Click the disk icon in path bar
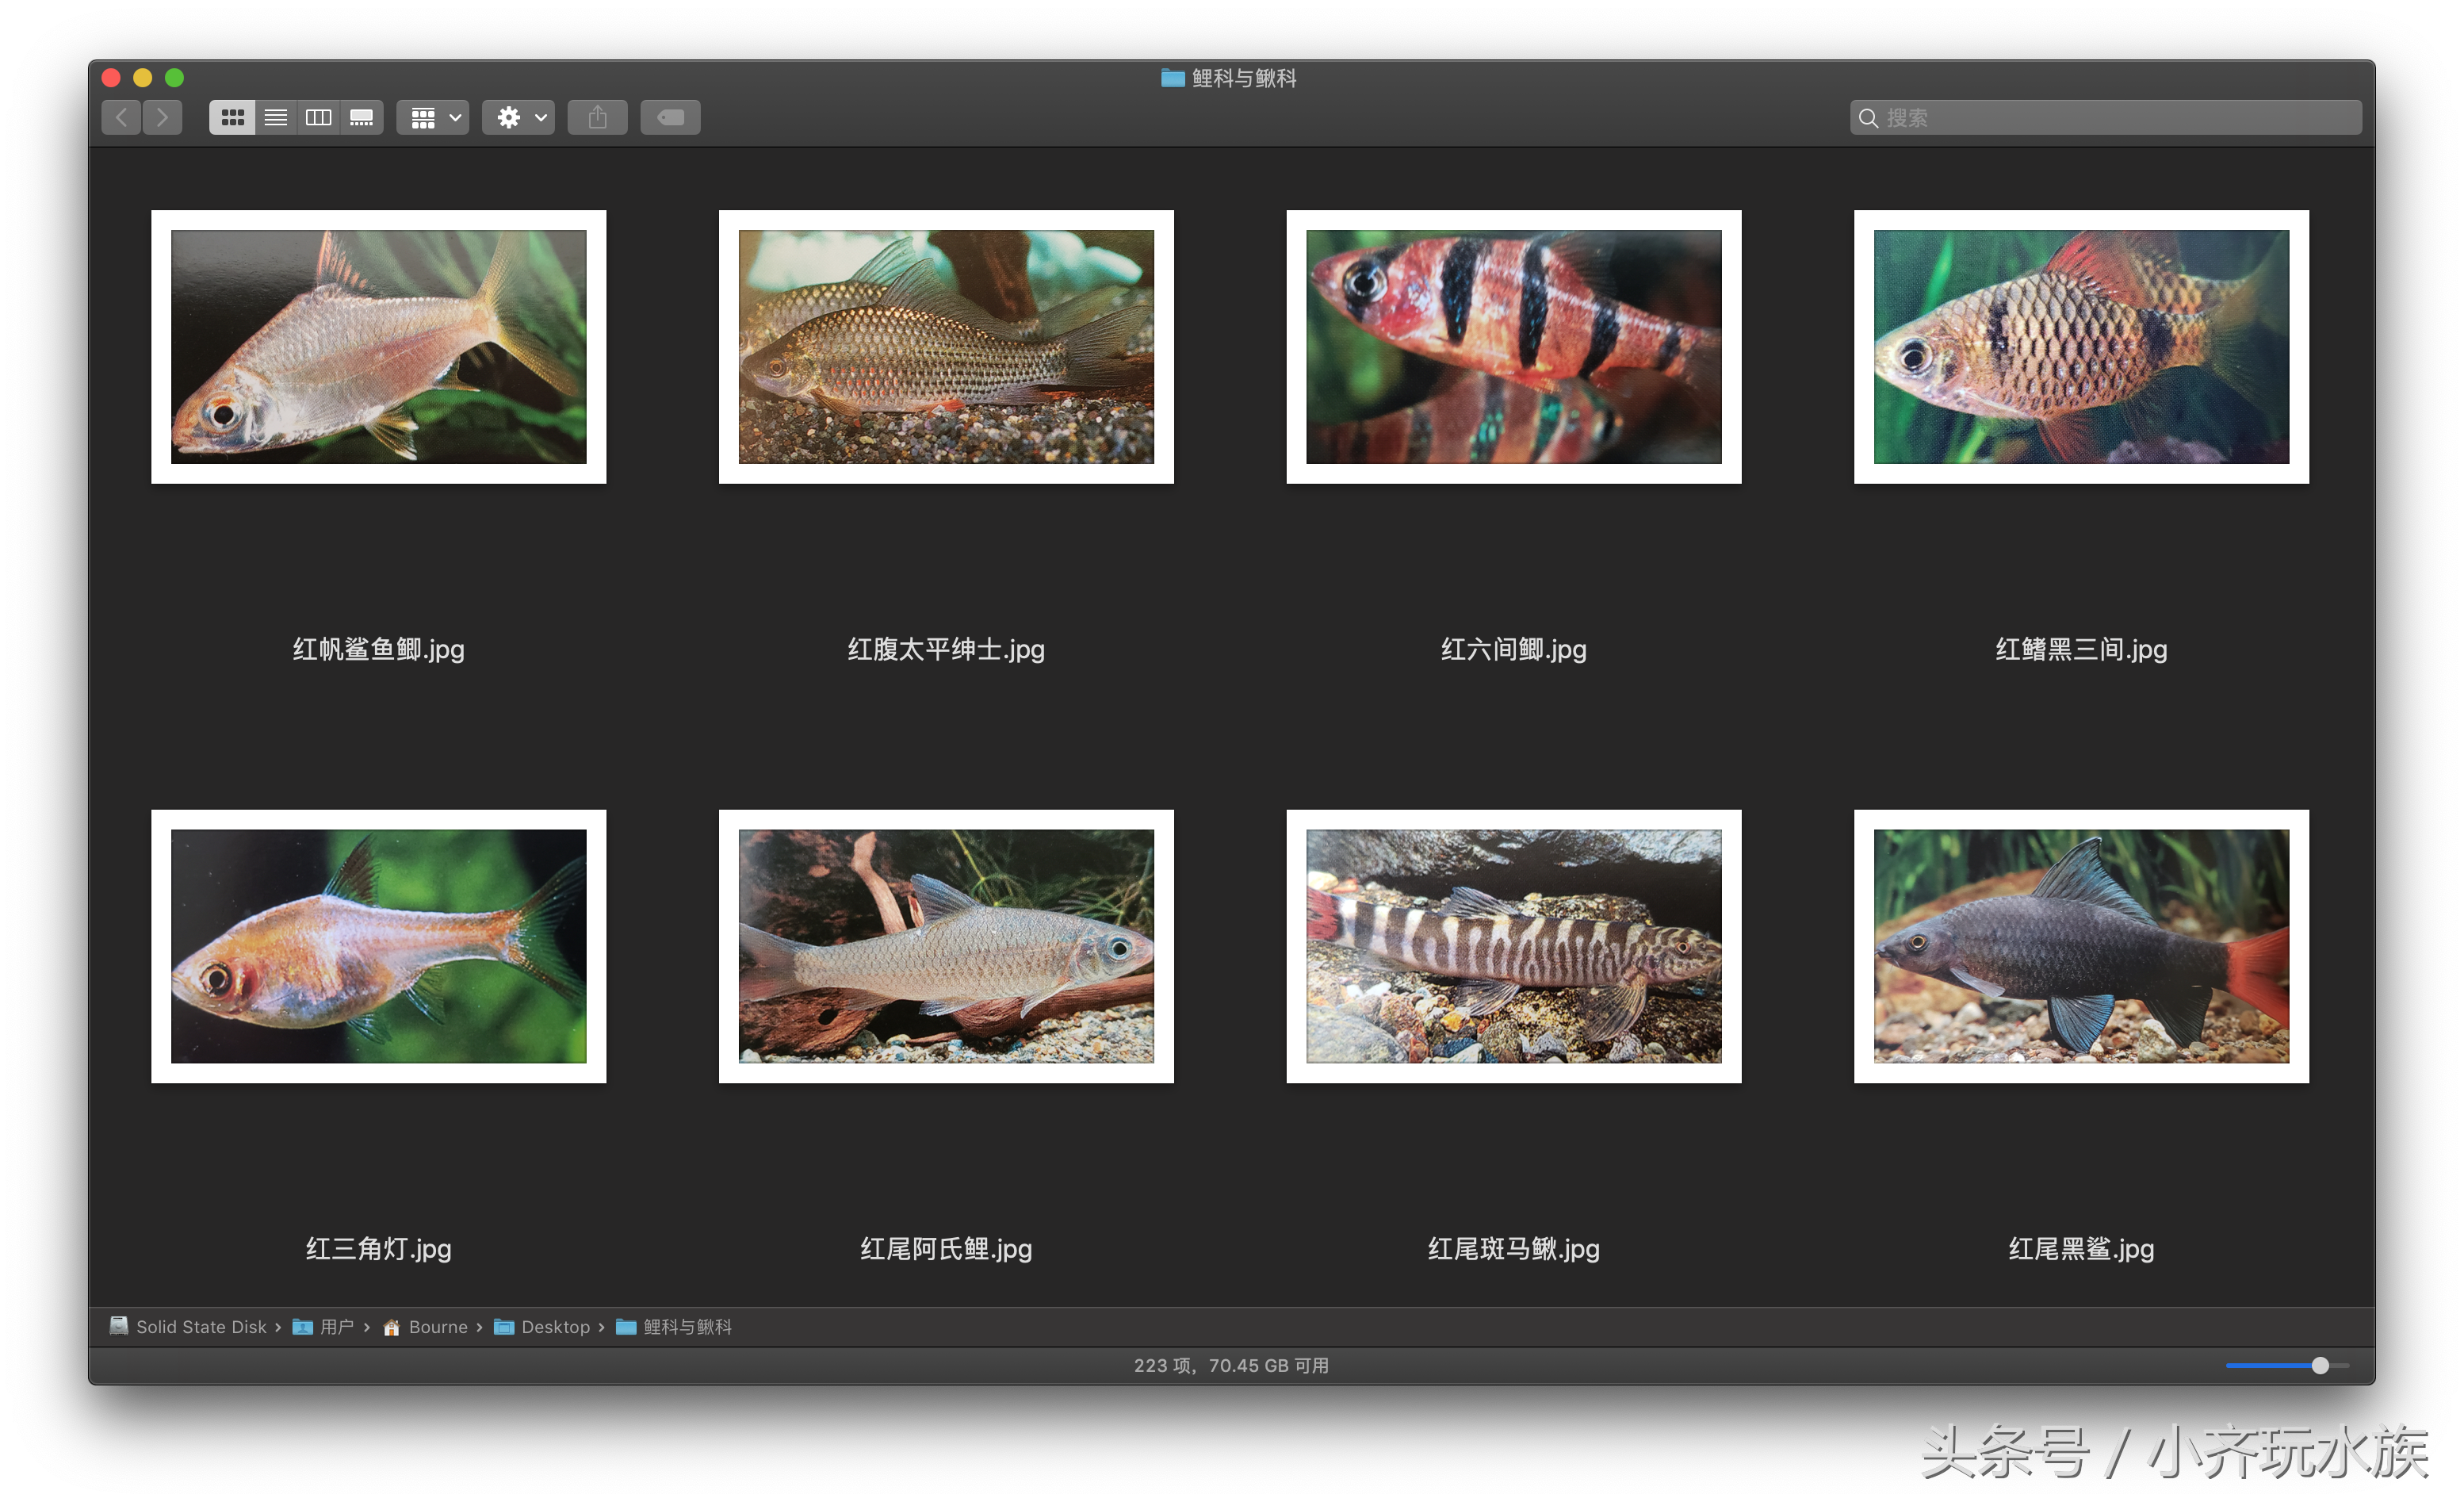 point(119,1326)
